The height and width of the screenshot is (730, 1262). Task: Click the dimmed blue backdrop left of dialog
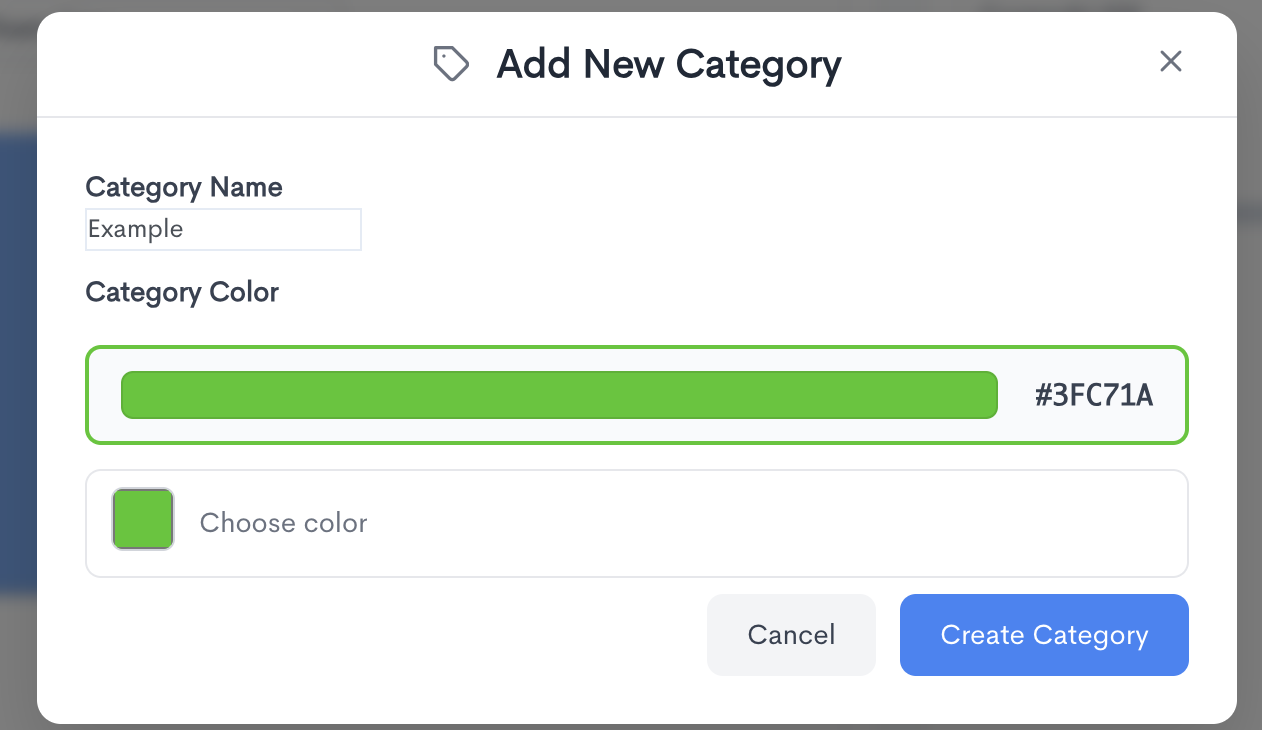17,360
